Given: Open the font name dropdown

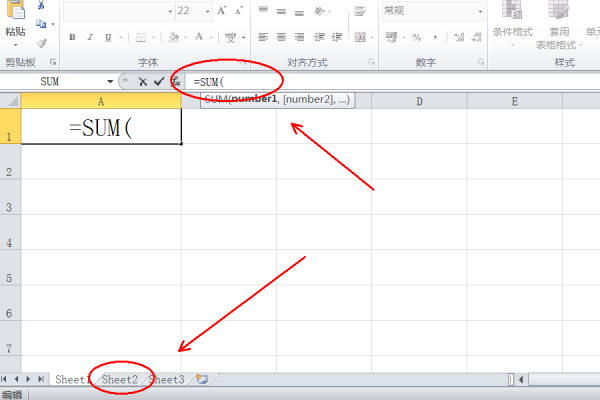Looking at the screenshot, I should tap(170, 11).
